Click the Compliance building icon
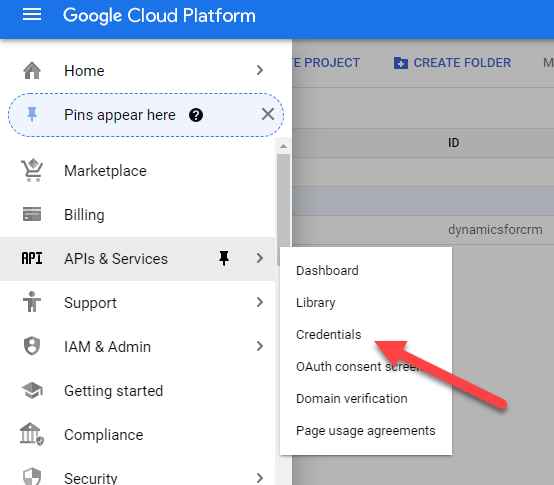This screenshot has width=554, height=485. [32, 434]
